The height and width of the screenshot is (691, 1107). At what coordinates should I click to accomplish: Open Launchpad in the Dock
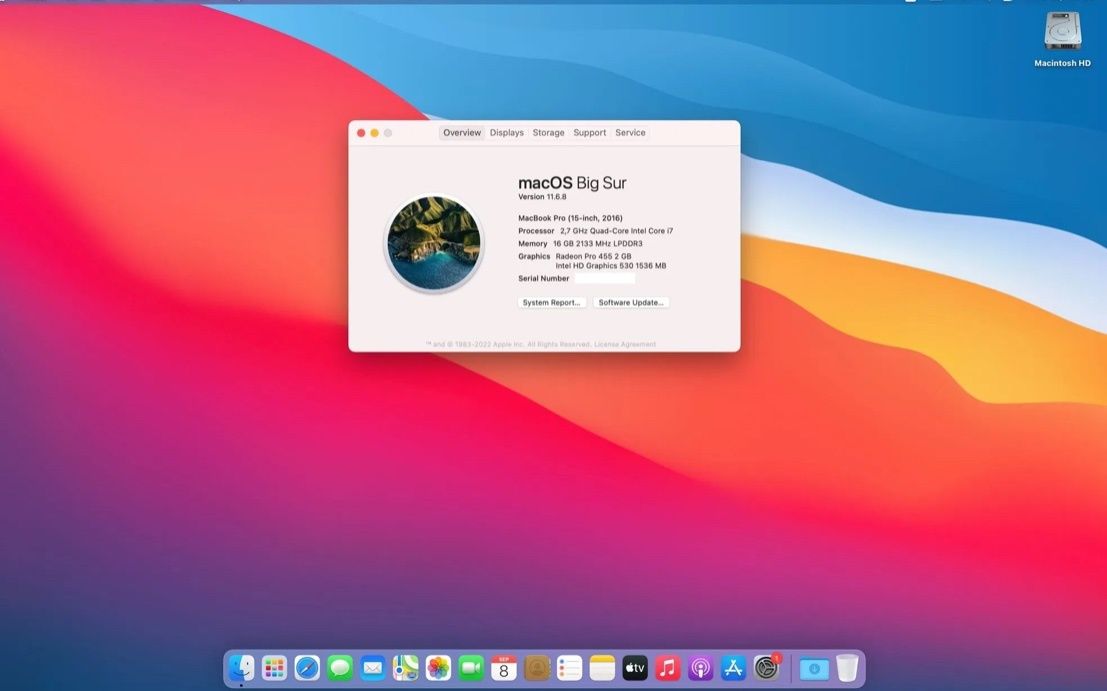pyautogui.click(x=274, y=667)
